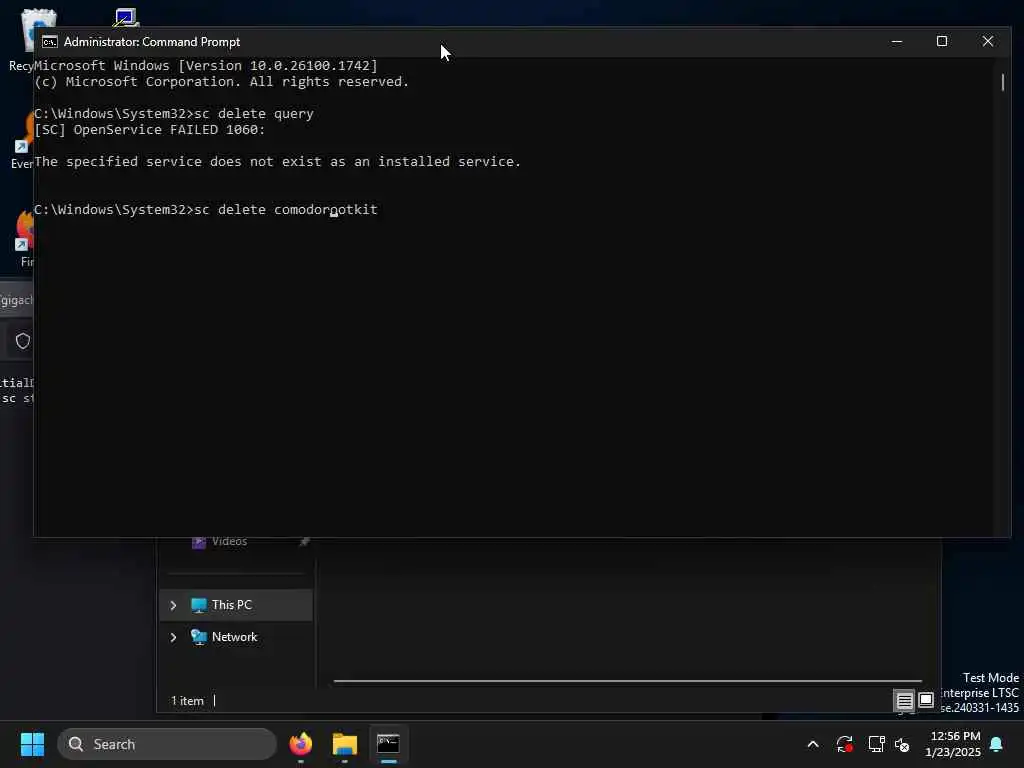Image resolution: width=1024 pixels, height=768 pixels.
Task: Click the desktop computer shortcut icon at top
Action: [x=126, y=17]
